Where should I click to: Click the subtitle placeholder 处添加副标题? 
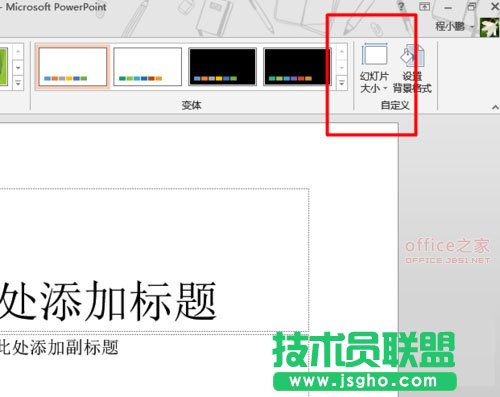(59, 347)
